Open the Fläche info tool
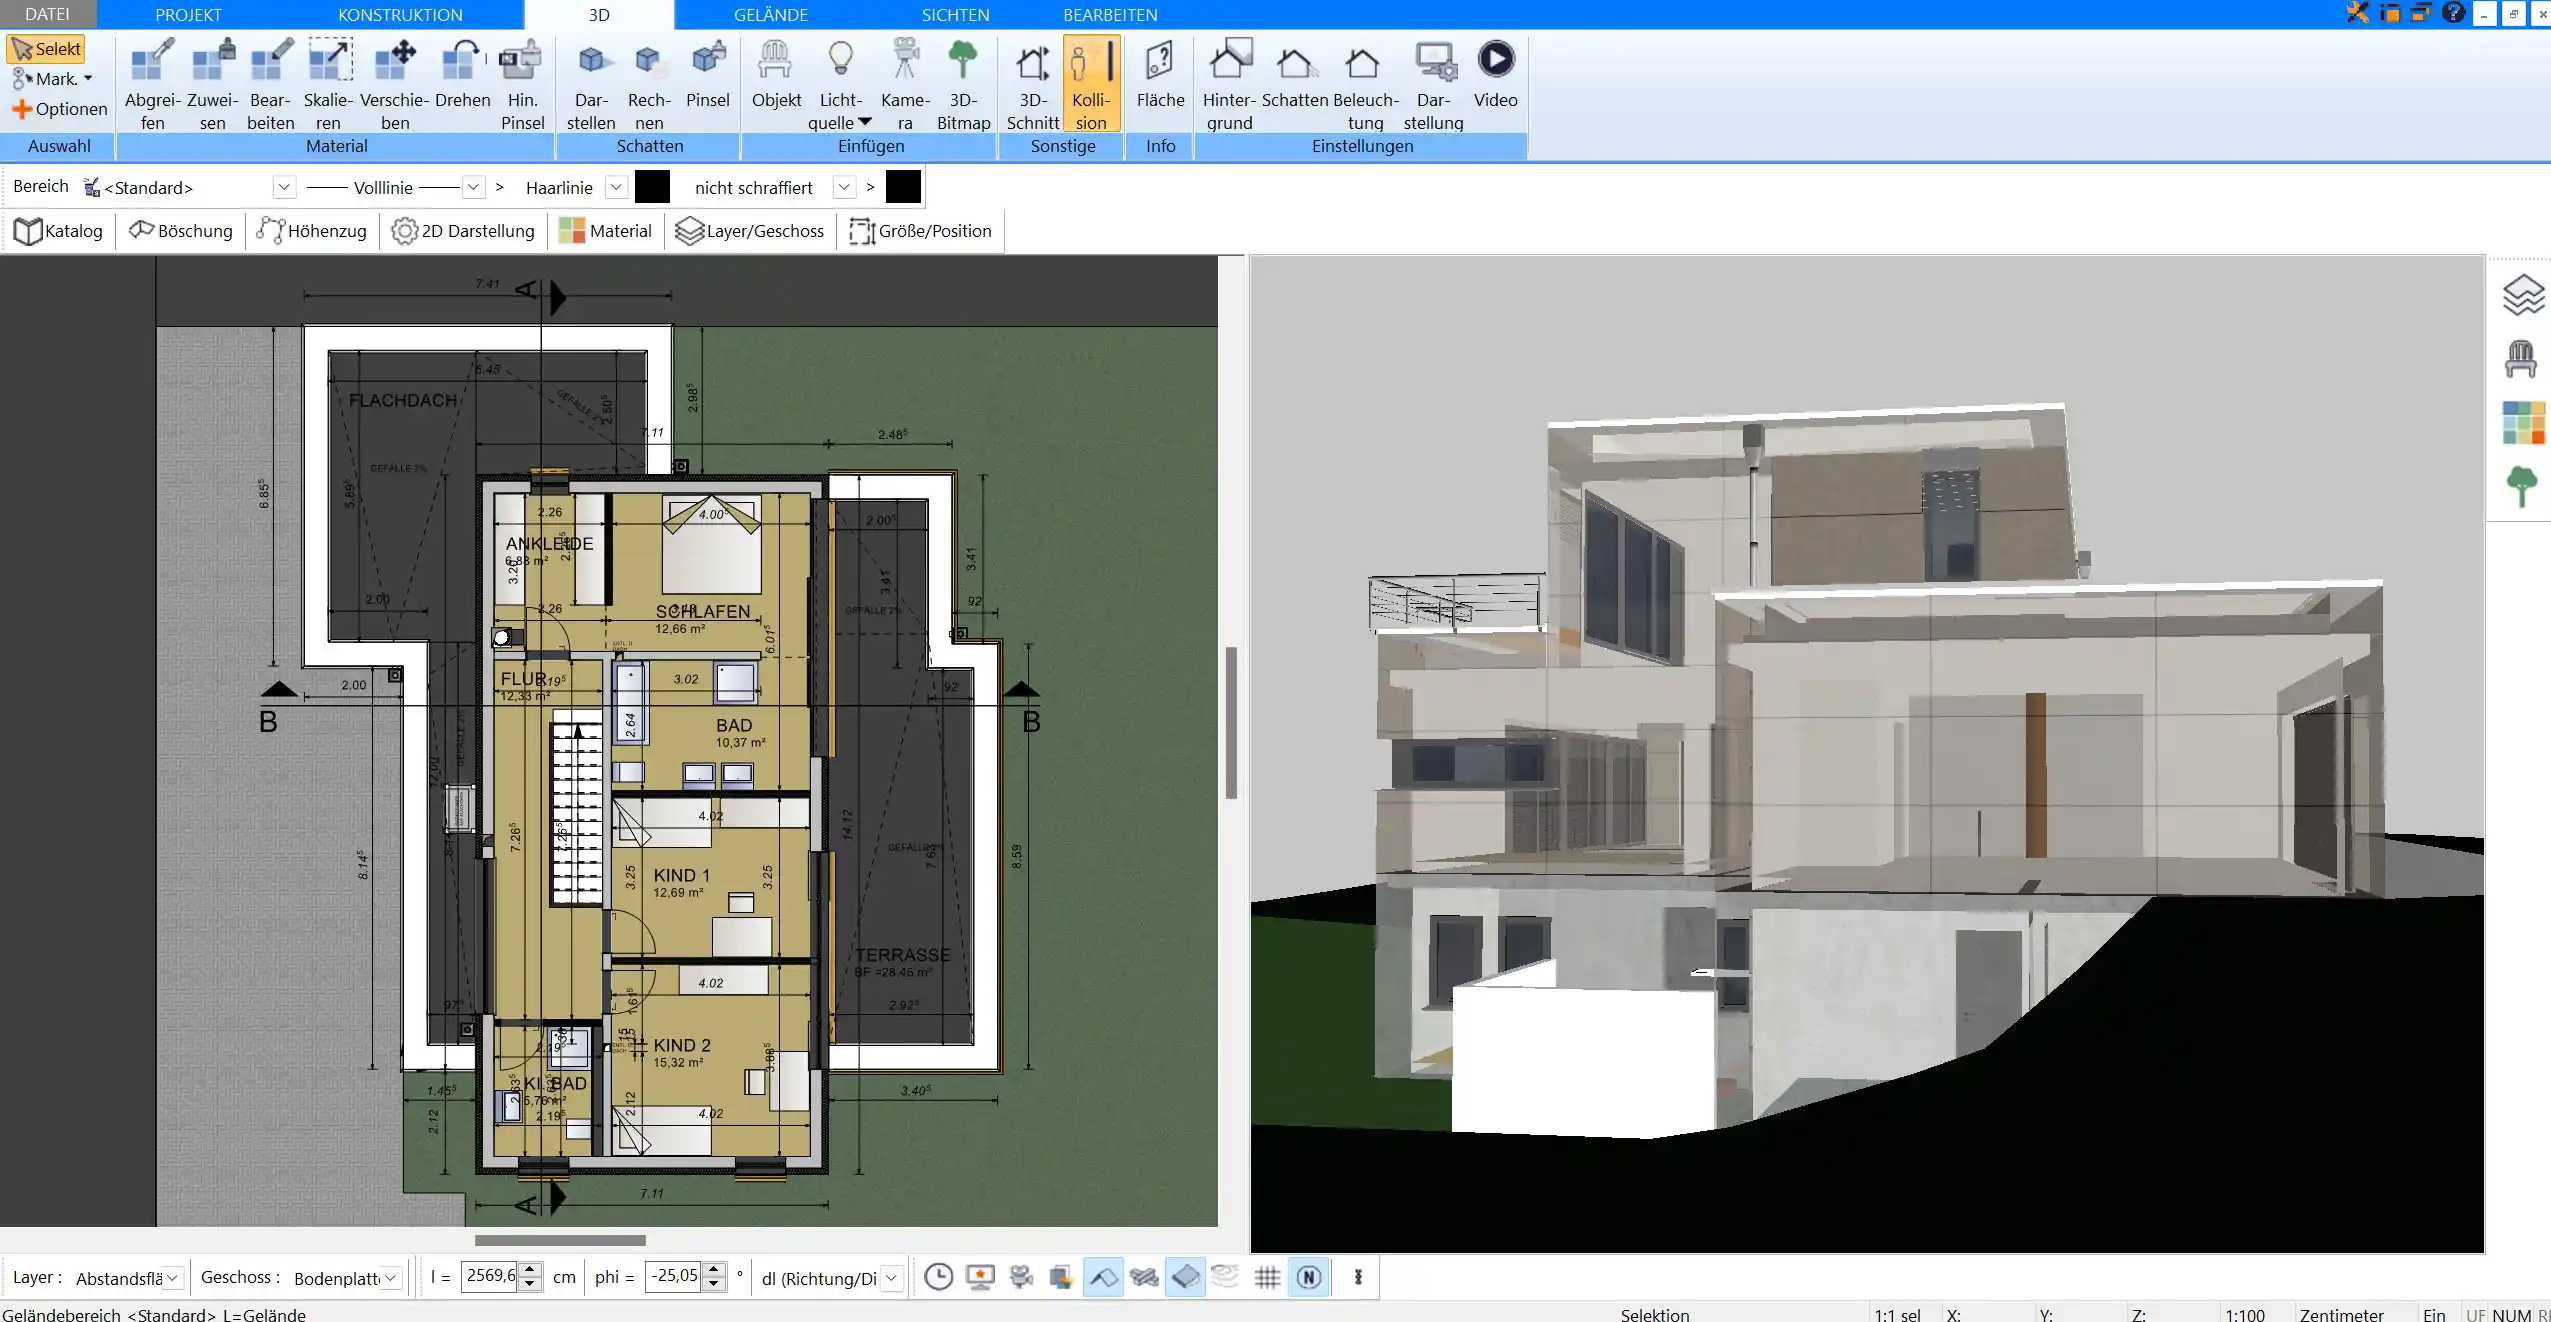Image resolution: width=2551 pixels, height=1322 pixels. [x=1160, y=75]
